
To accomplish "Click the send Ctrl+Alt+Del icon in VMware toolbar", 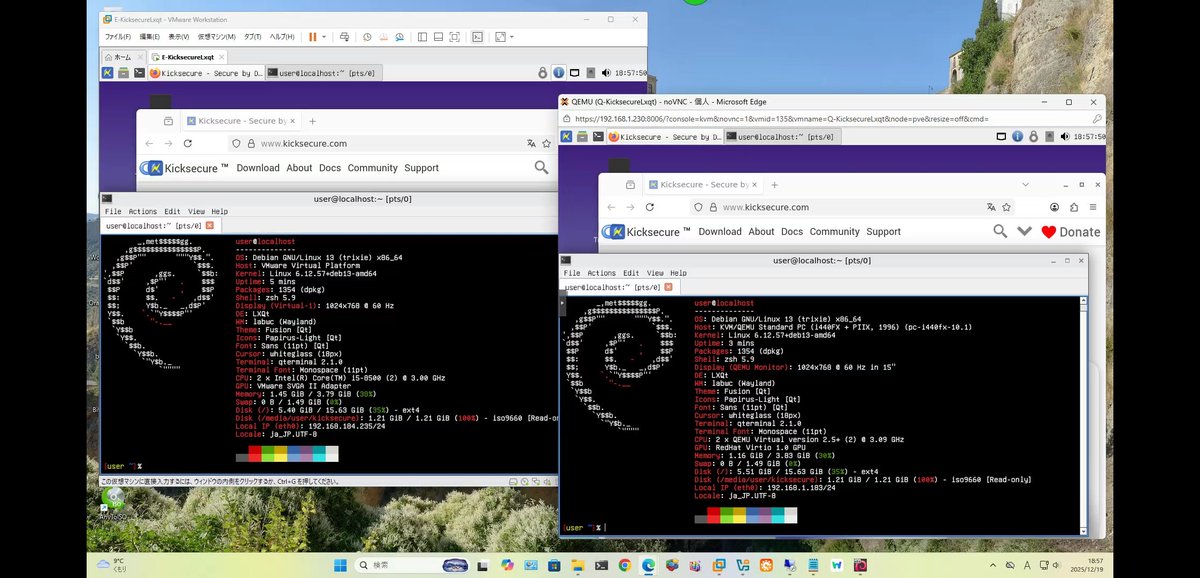I will tap(344, 37).
